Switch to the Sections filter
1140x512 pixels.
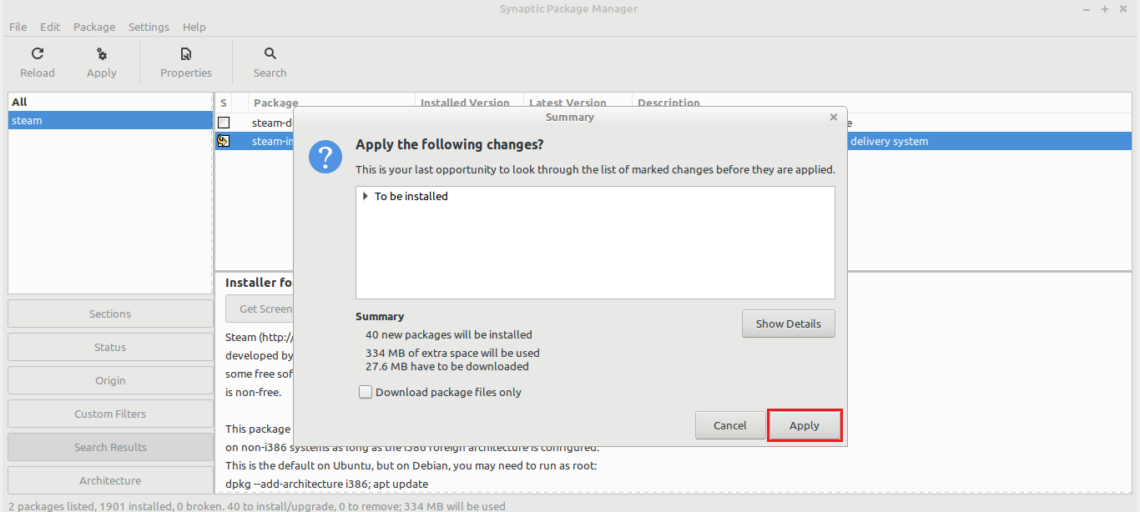coord(110,314)
